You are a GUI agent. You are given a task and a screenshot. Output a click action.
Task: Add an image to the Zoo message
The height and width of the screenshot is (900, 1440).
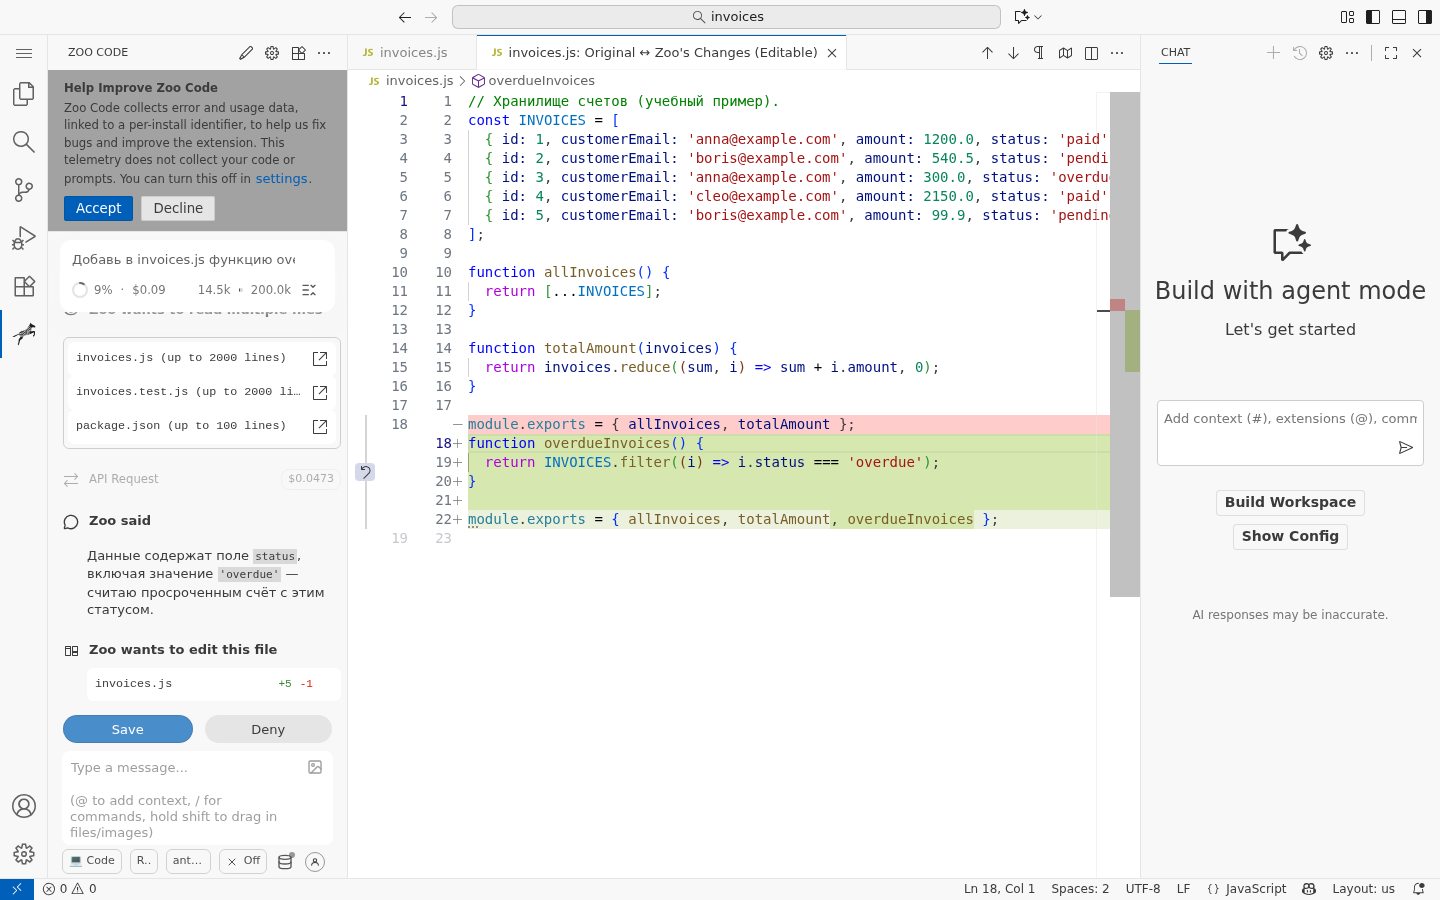click(315, 767)
